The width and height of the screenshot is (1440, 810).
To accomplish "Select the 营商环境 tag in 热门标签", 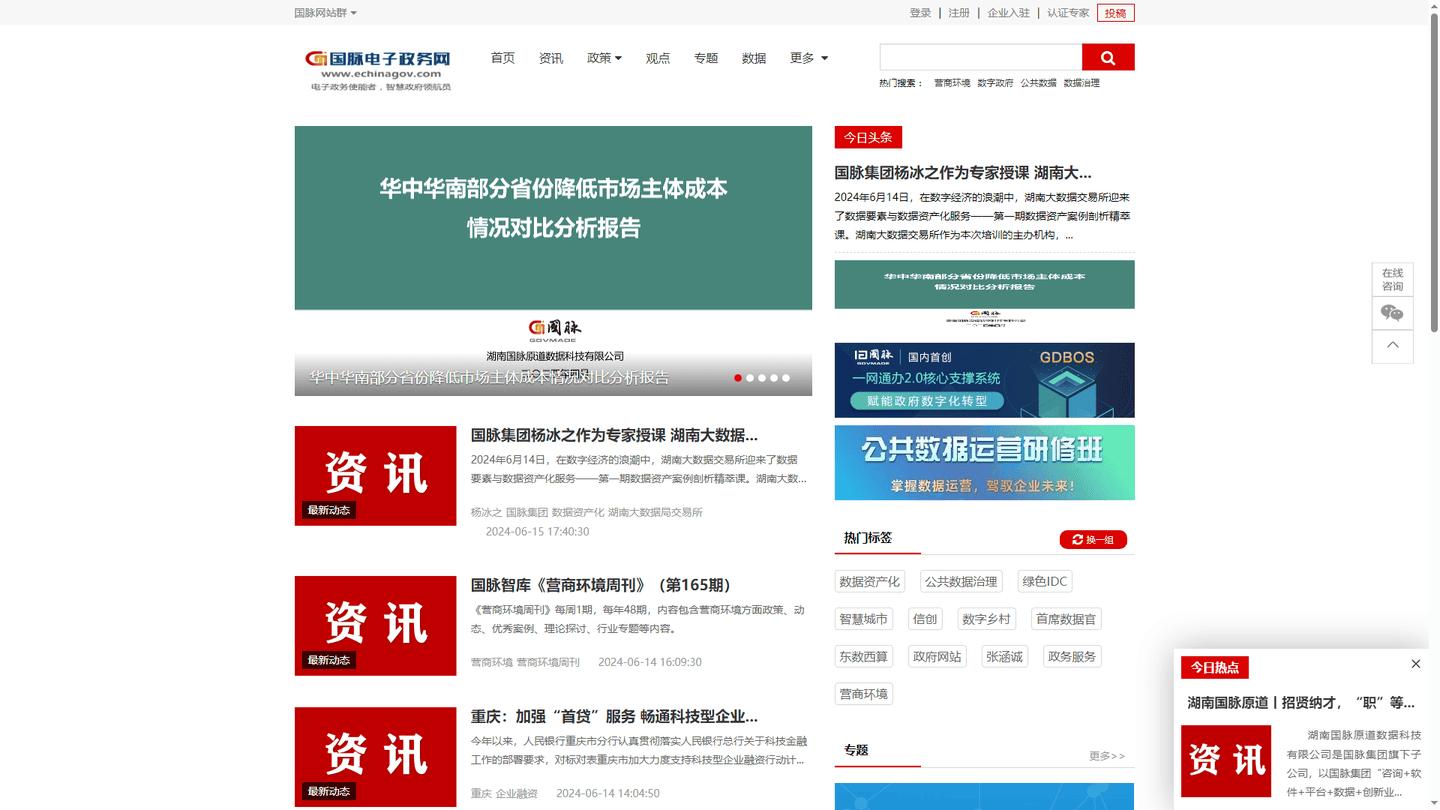I will click(864, 694).
